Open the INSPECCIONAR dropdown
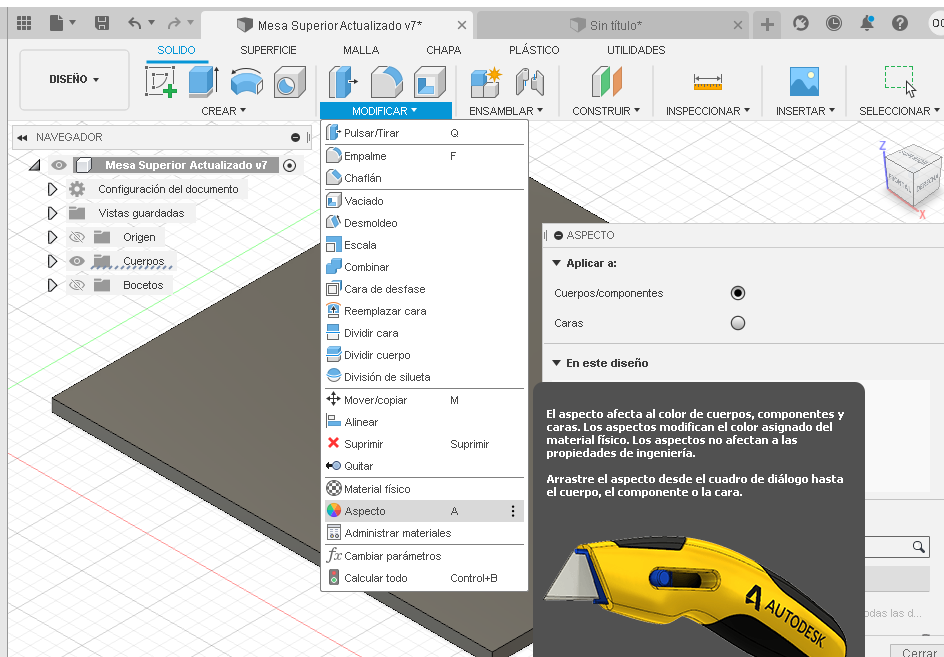944x657 pixels. click(707, 111)
